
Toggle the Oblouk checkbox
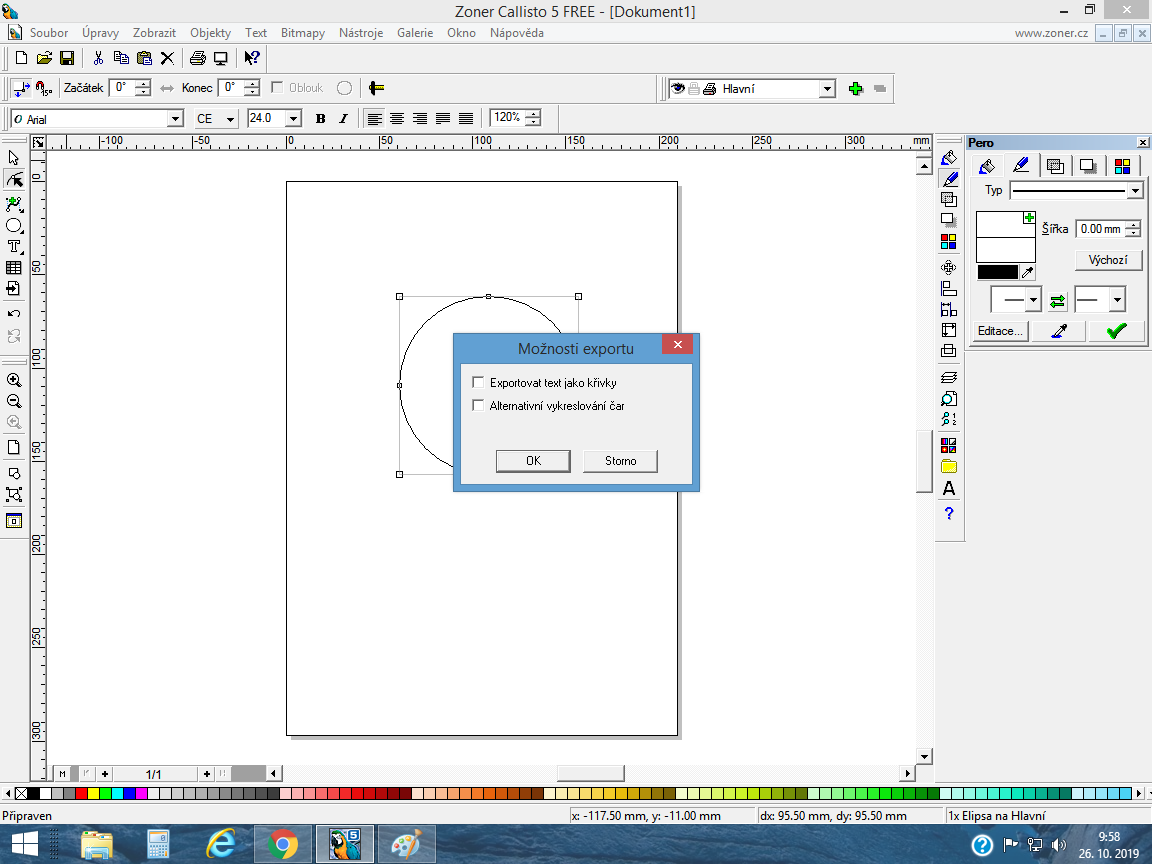[x=277, y=88]
